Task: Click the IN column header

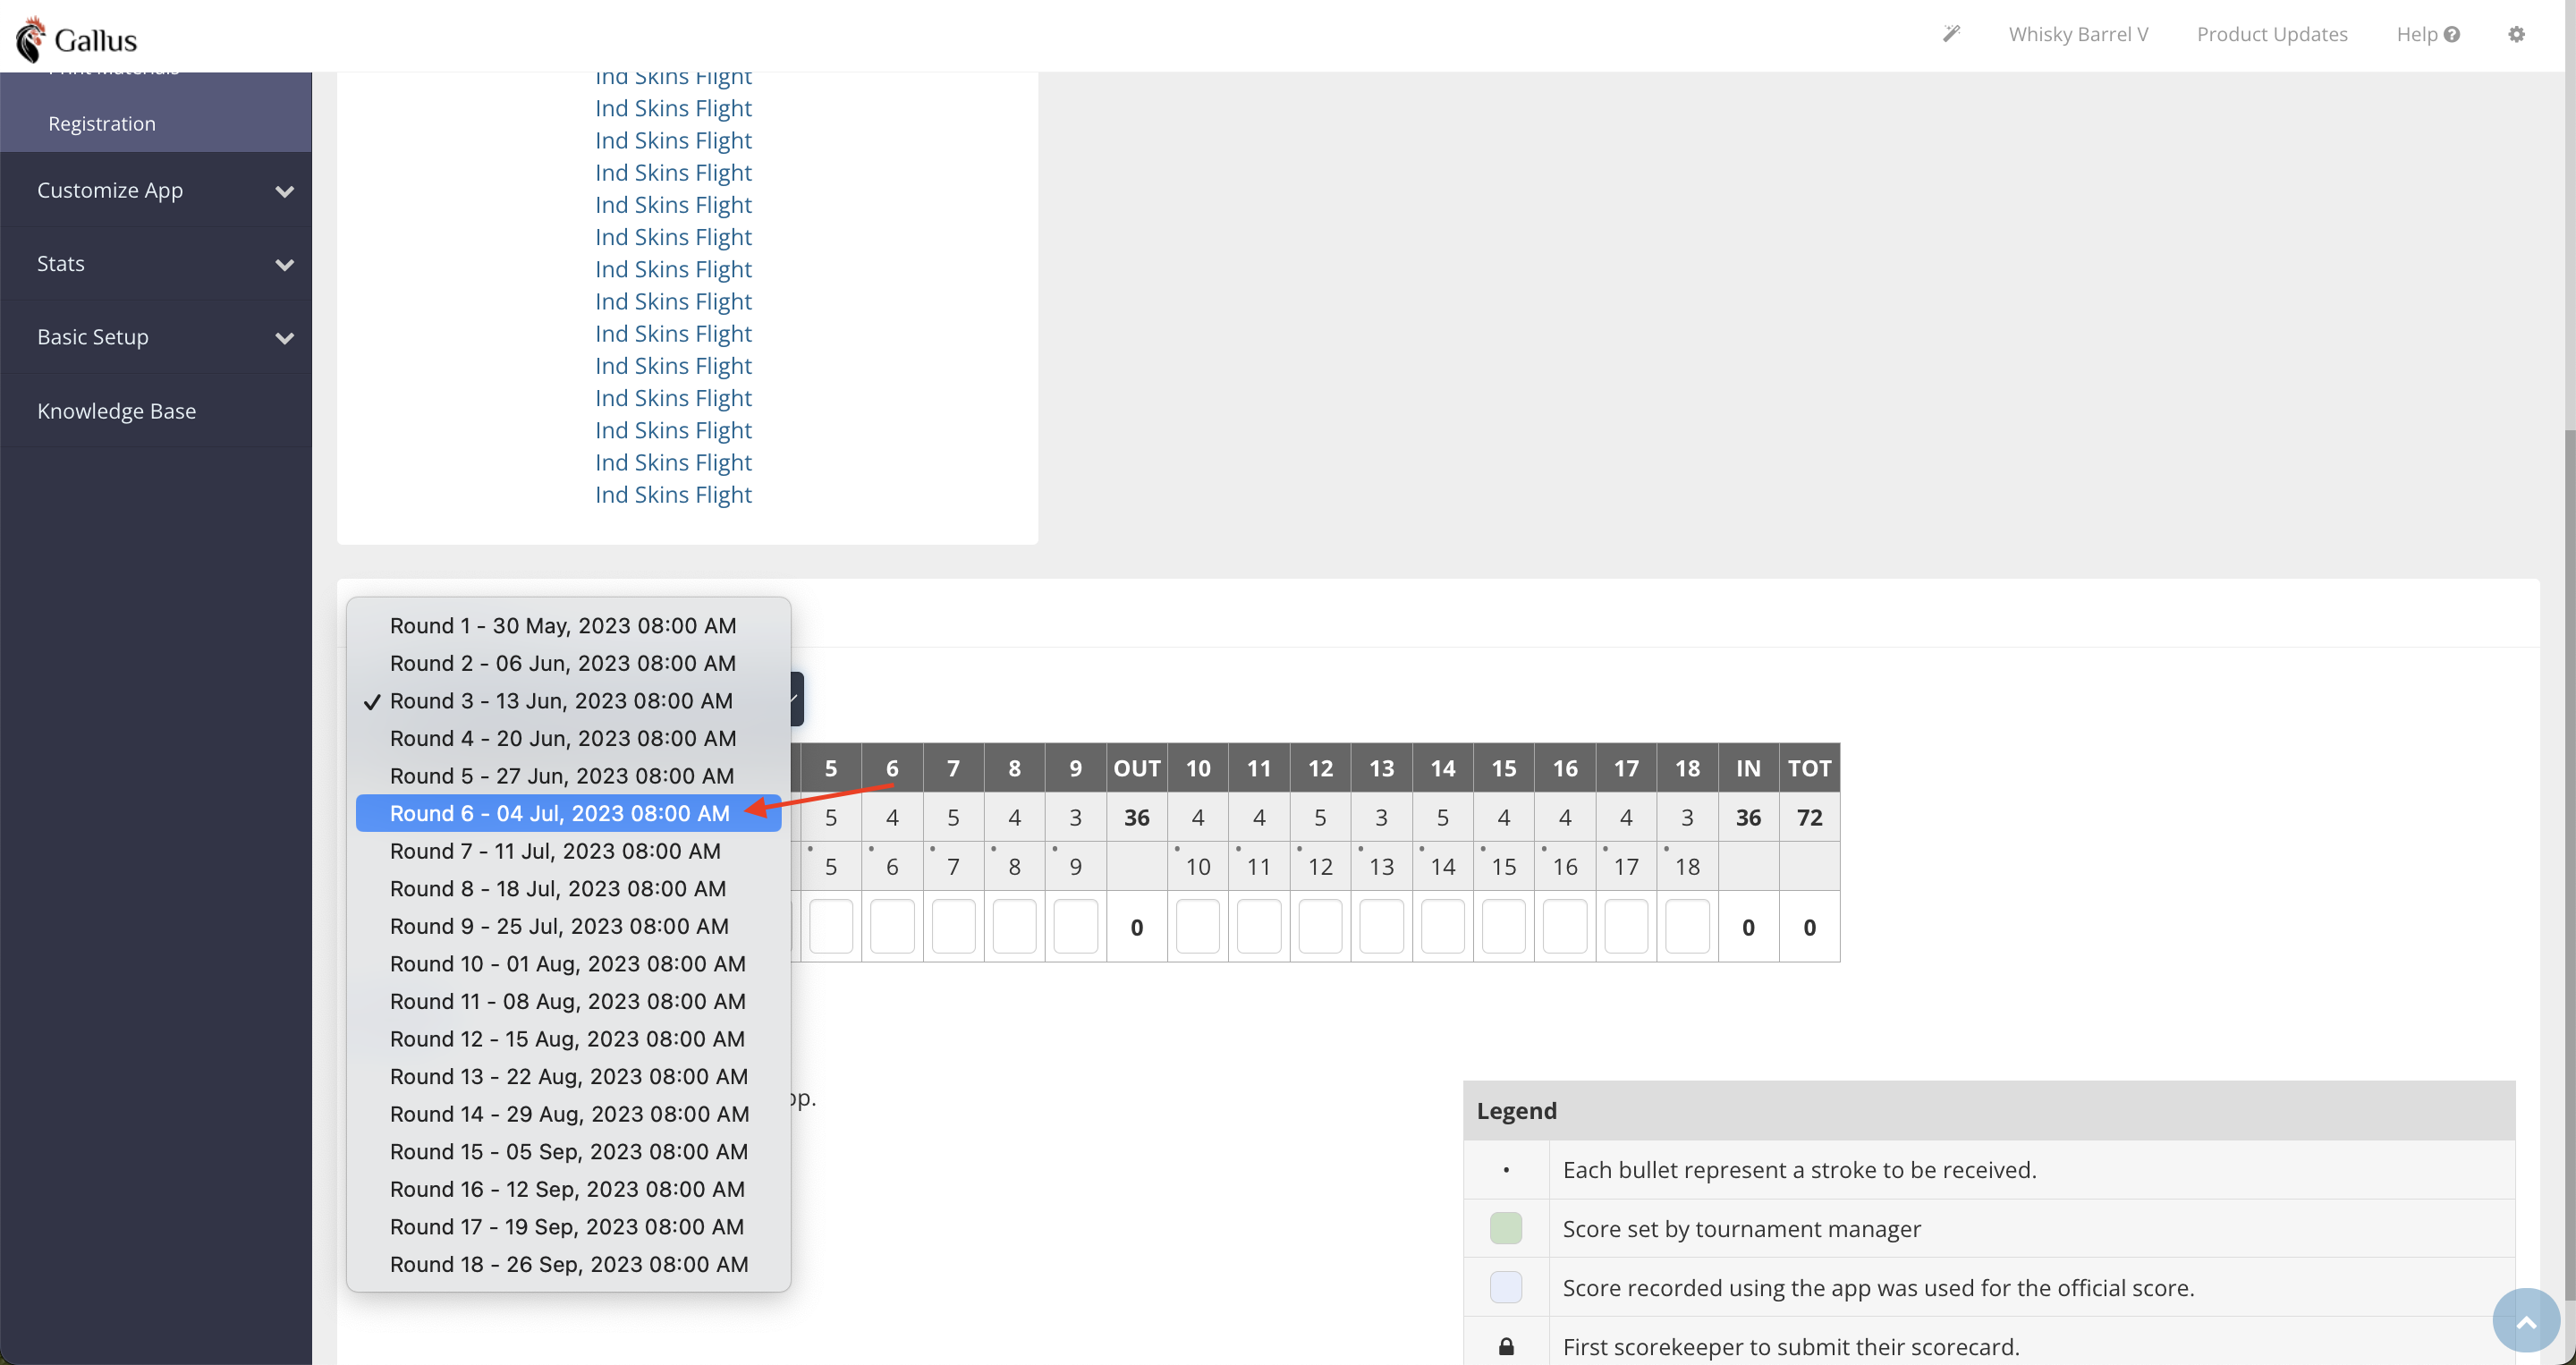Action: pos(1748,768)
